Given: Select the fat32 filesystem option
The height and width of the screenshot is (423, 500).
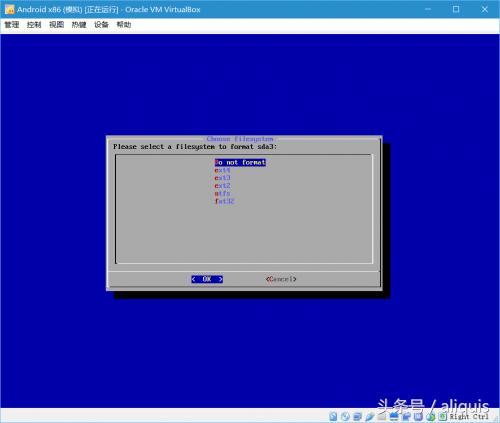Looking at the screenshot, I should point(225,201).
